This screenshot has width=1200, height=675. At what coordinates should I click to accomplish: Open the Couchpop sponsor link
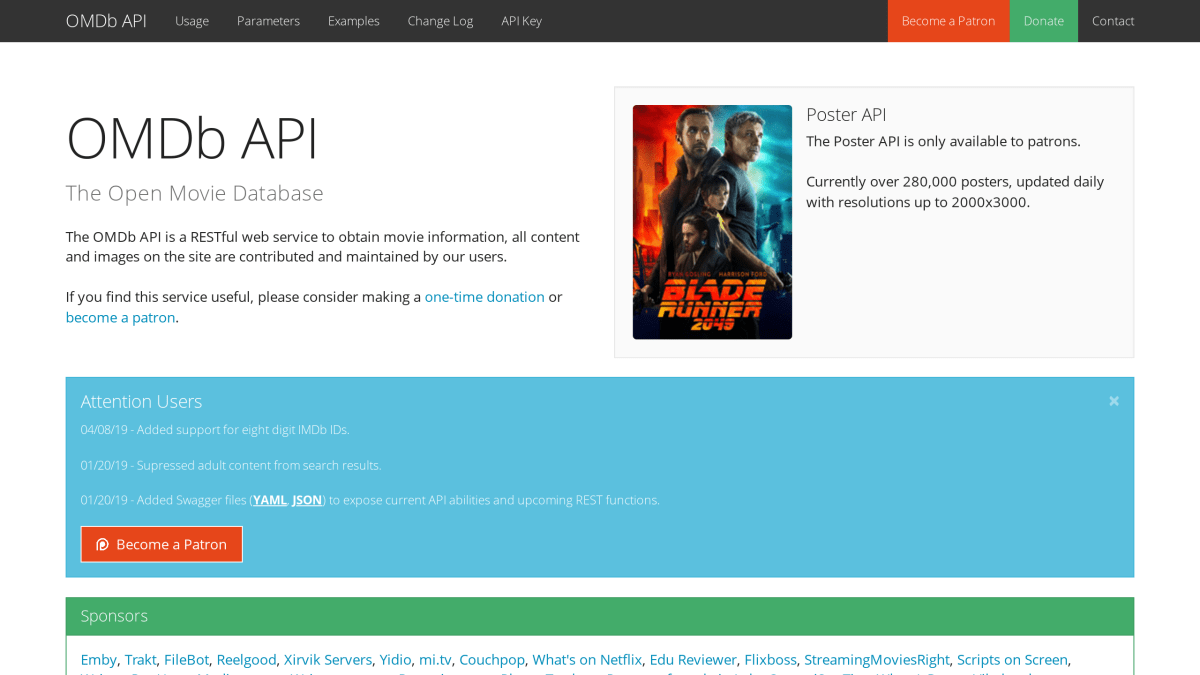pyautogui.click(x=492, y=660)
